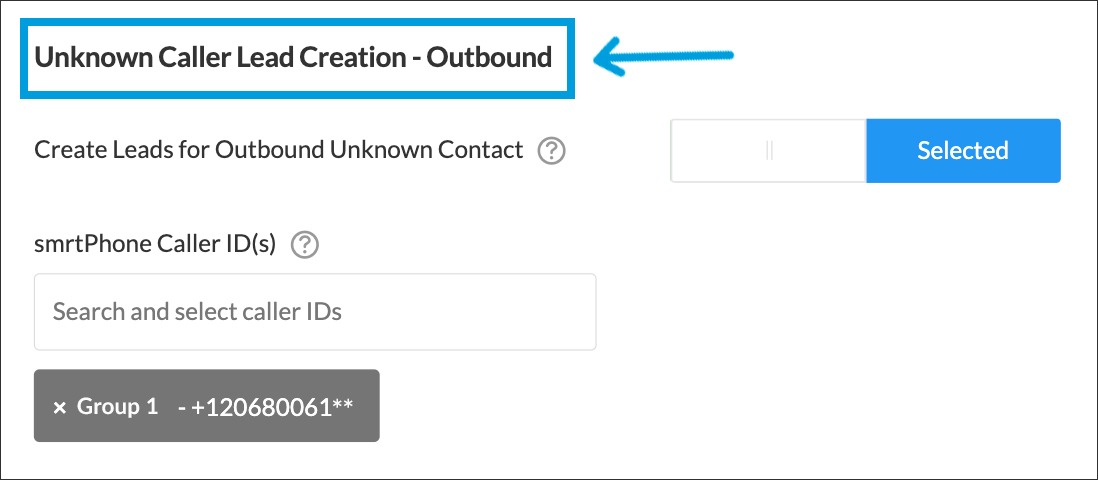Viewport: 1098px width, 480px height.
Task: Remove Group 1 tag using its × icon
Action: pos(59,407)
